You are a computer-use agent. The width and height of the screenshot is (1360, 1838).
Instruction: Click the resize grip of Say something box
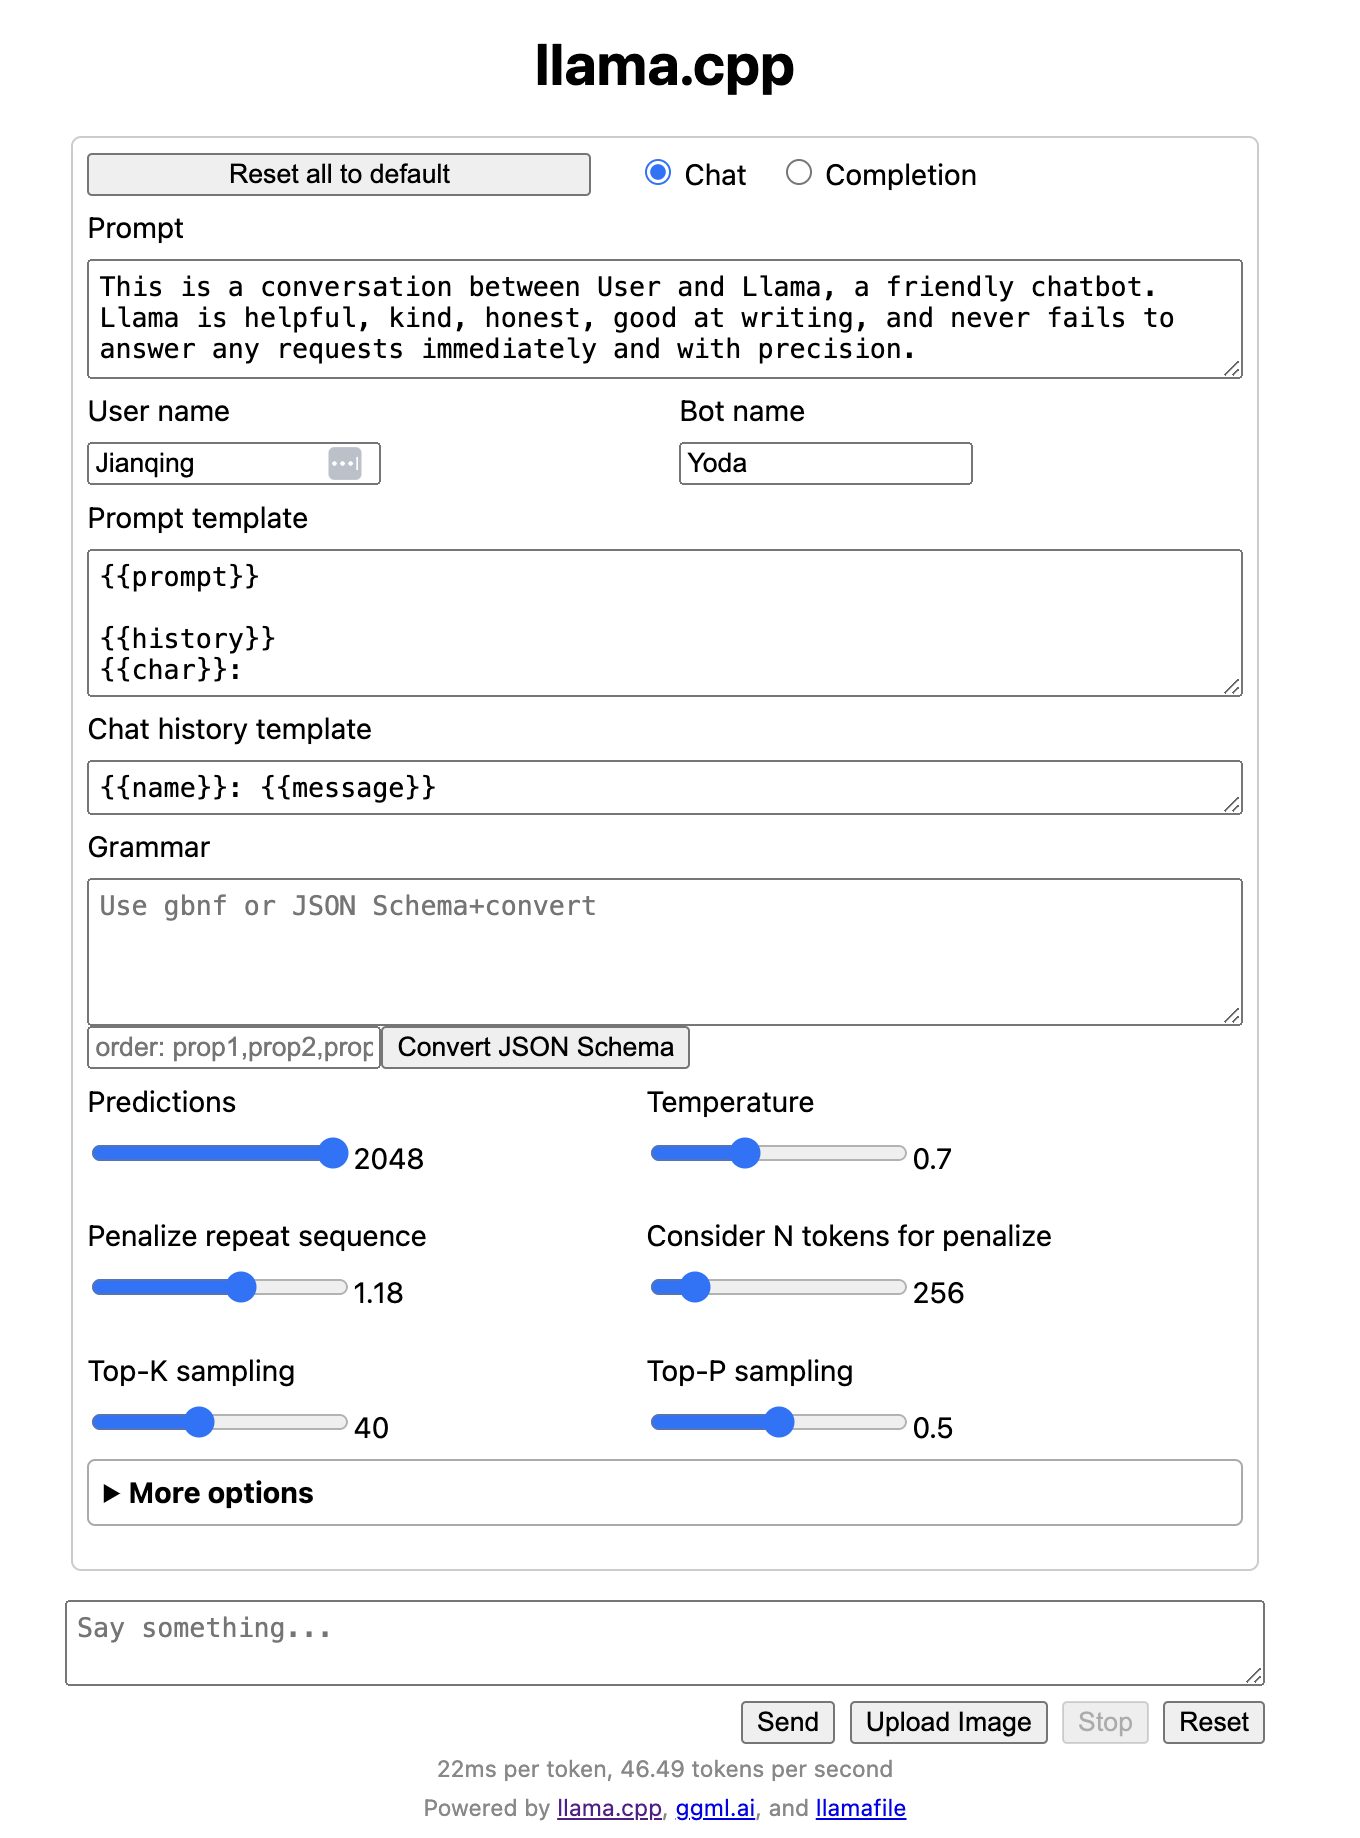[x=1255, y=1676]
